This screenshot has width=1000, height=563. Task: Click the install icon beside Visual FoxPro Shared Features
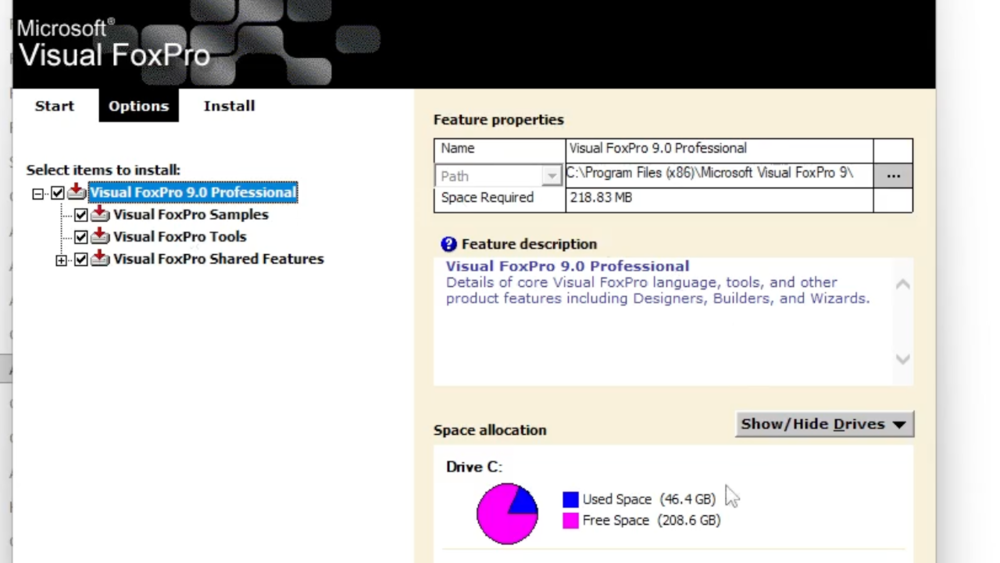click(x=99, y=258)
